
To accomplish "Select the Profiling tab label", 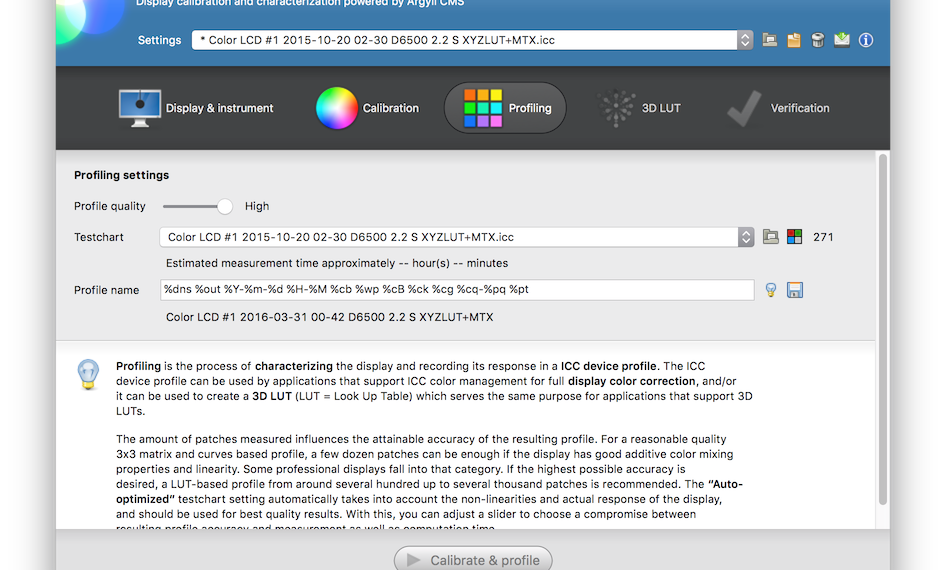I will 530,108.
